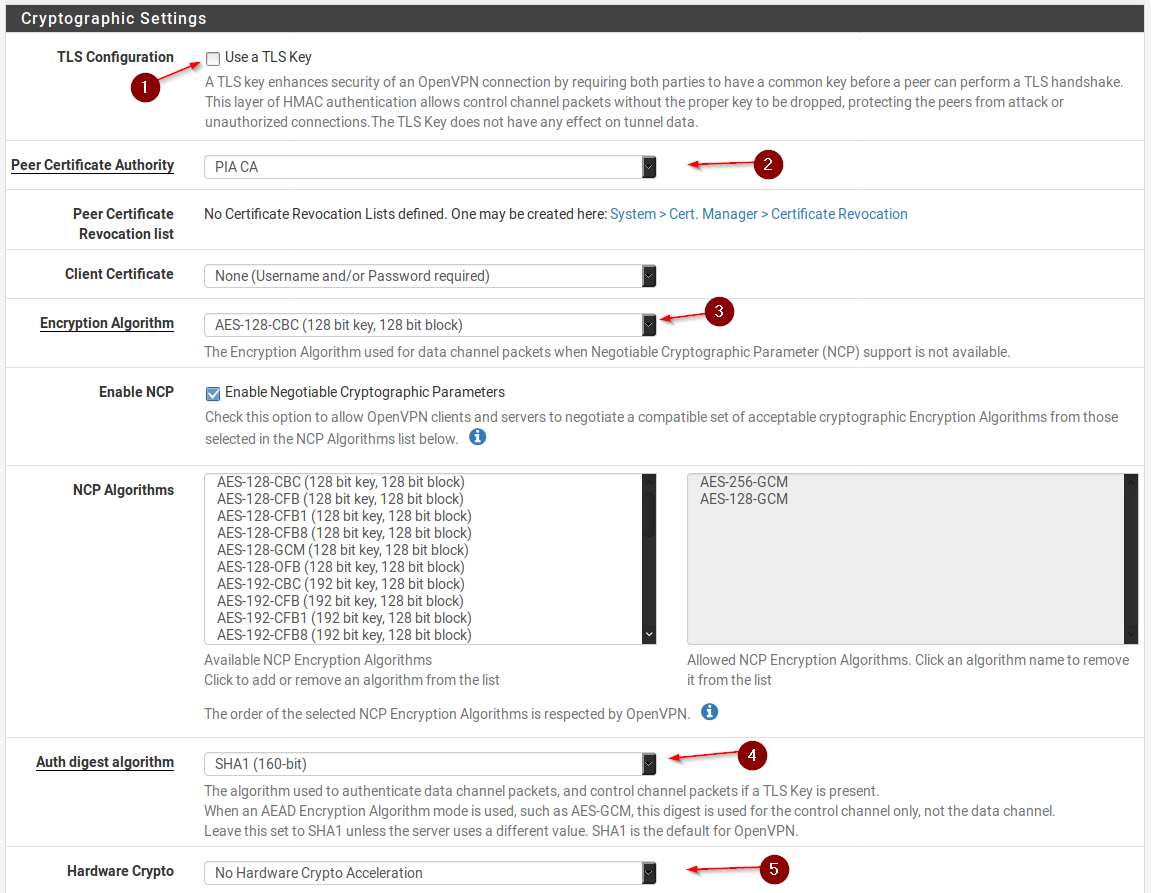Open the Auth digest algorithm dropdown

coord(430,764)
